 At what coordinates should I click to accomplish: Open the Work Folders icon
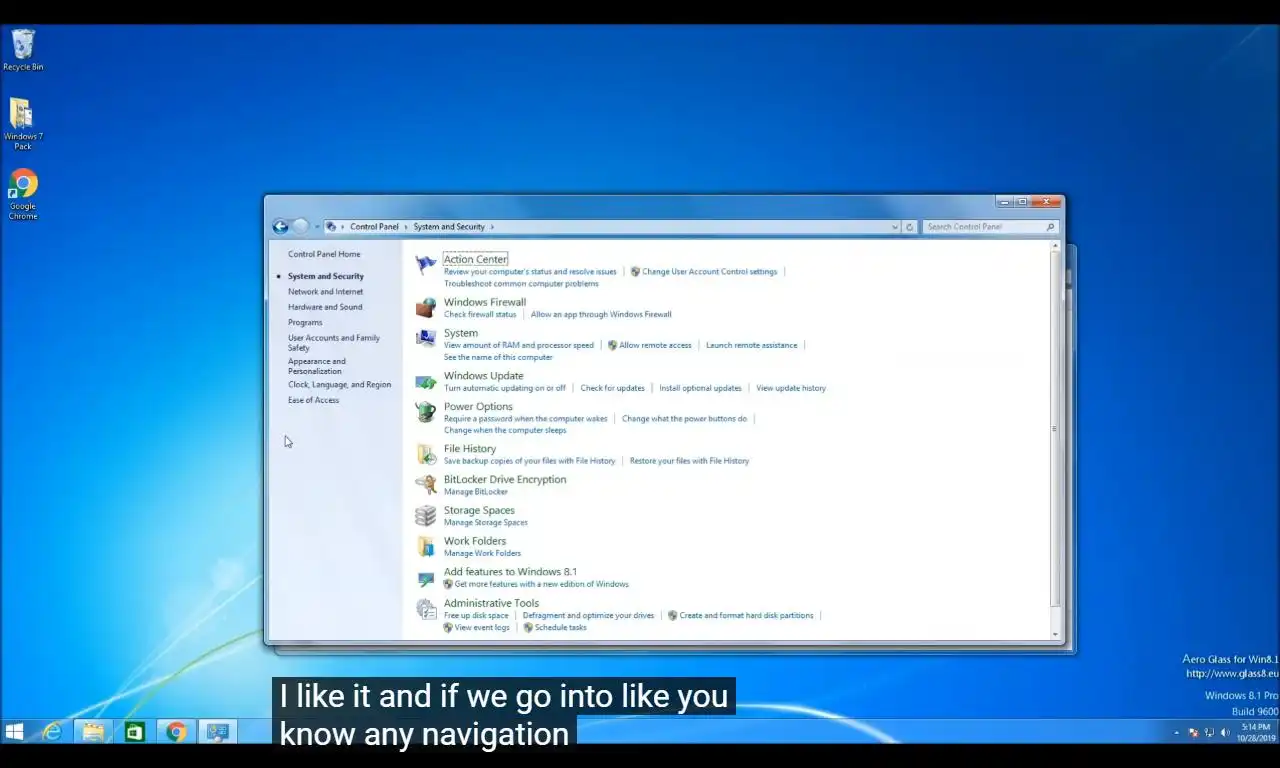click(426, 546)
